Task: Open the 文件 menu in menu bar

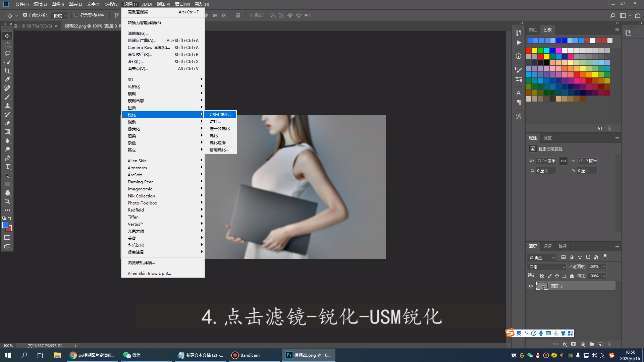Action: tap(21, 4)
